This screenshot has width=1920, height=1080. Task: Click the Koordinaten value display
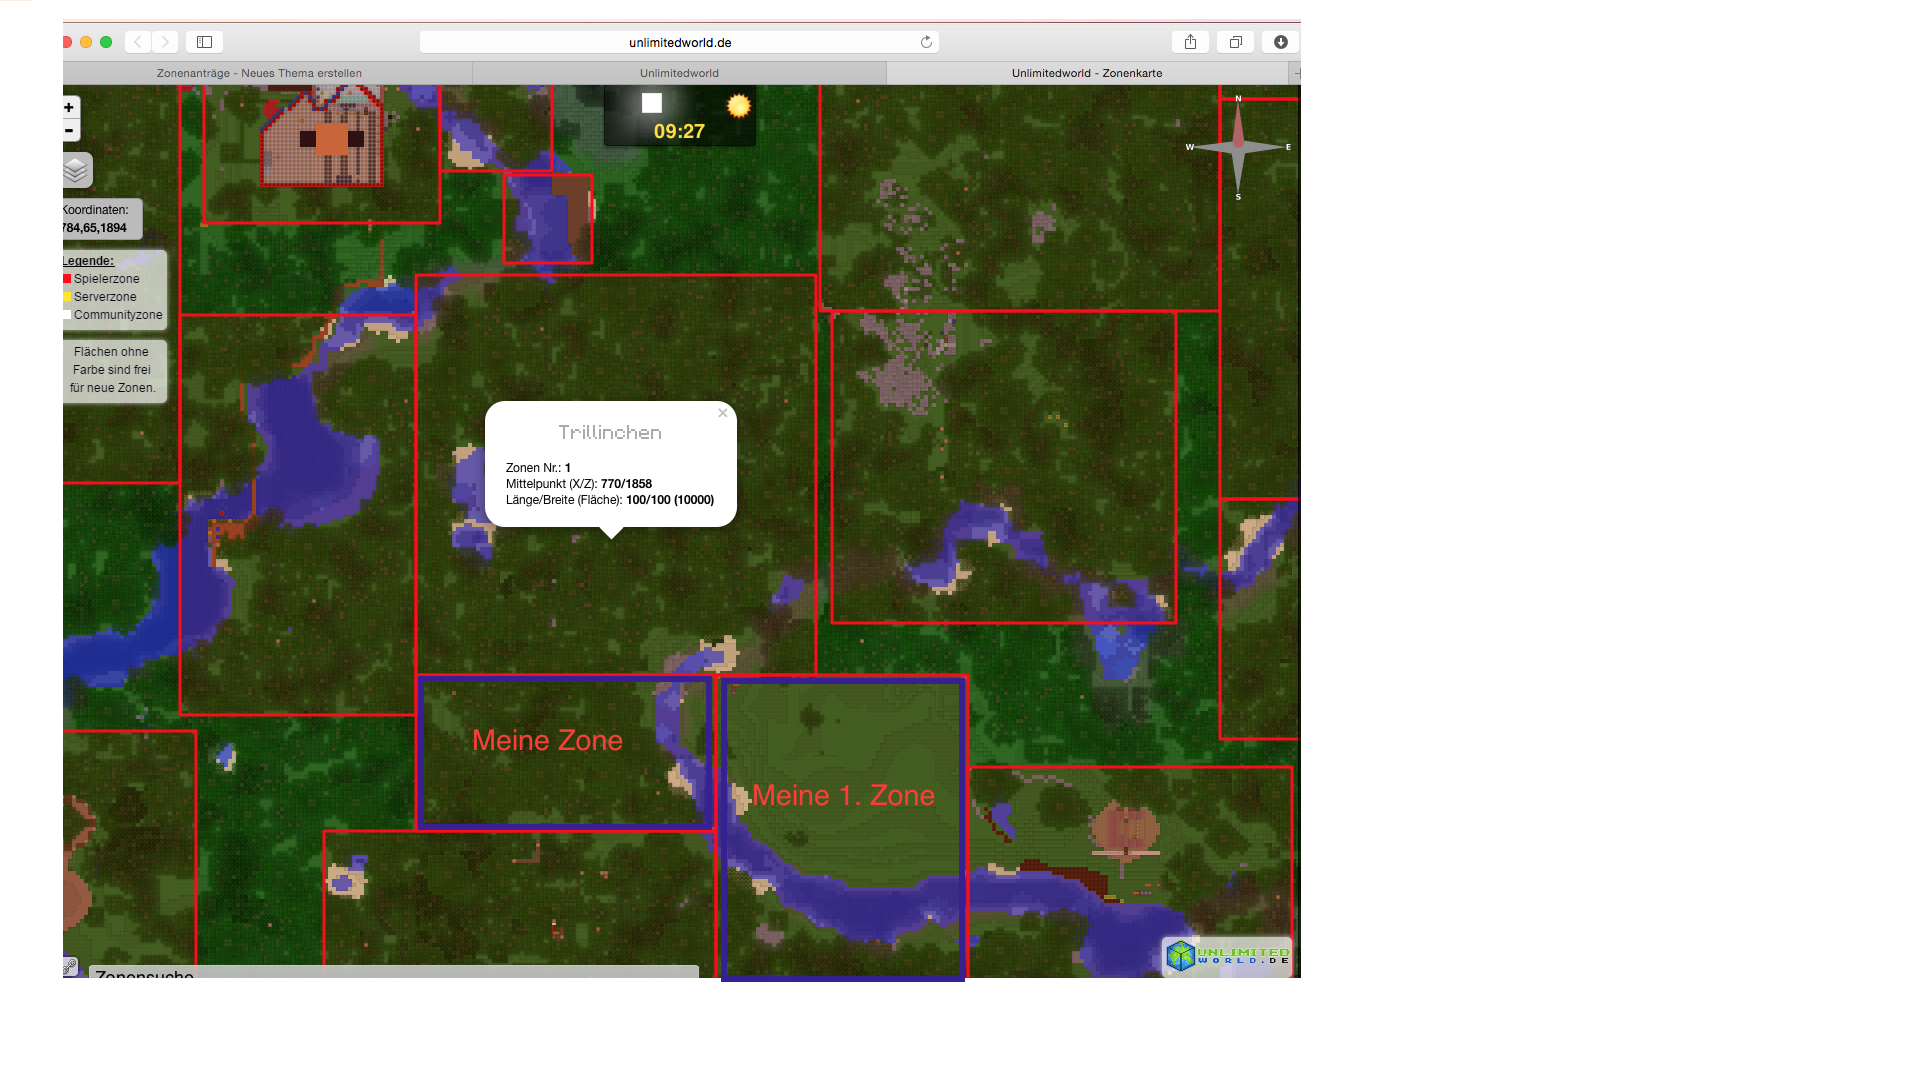[95, 228]
